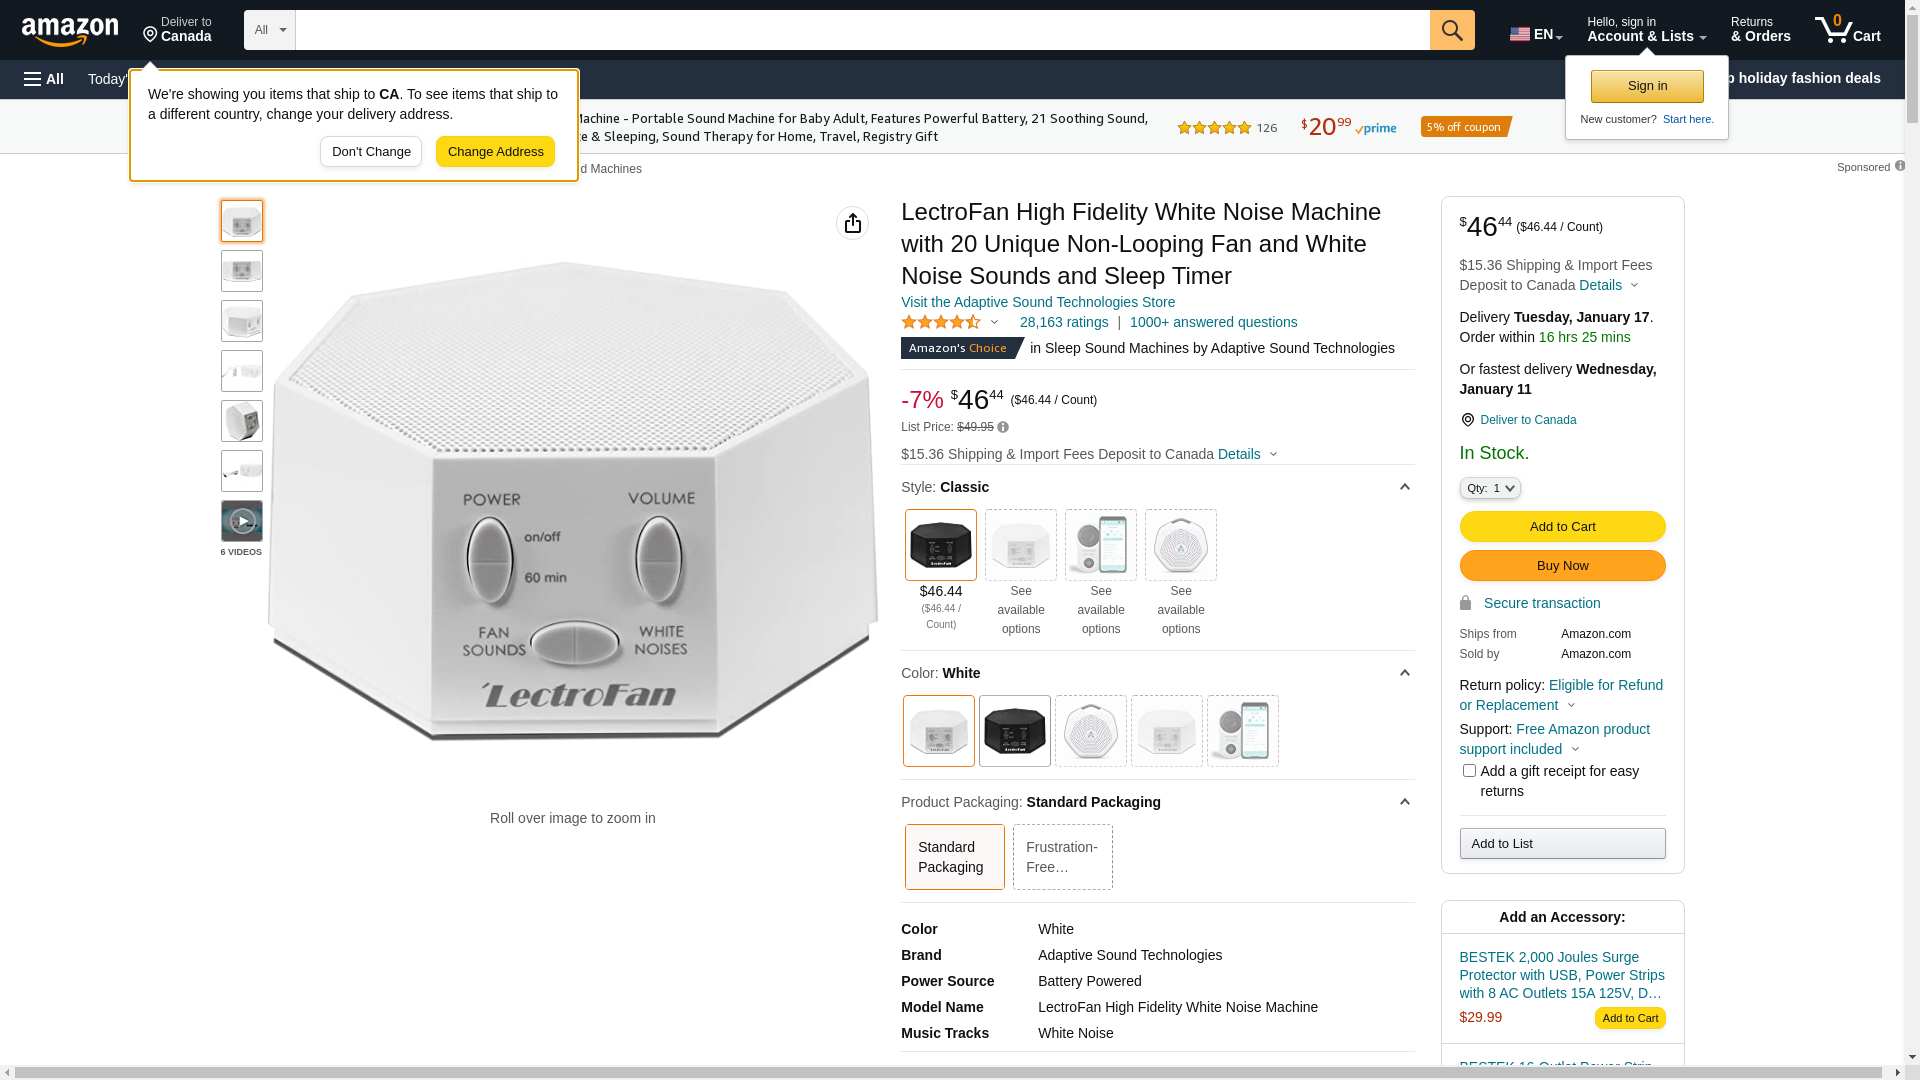
Task: Open the Qty quantity dropdown
Action: 1490,488
